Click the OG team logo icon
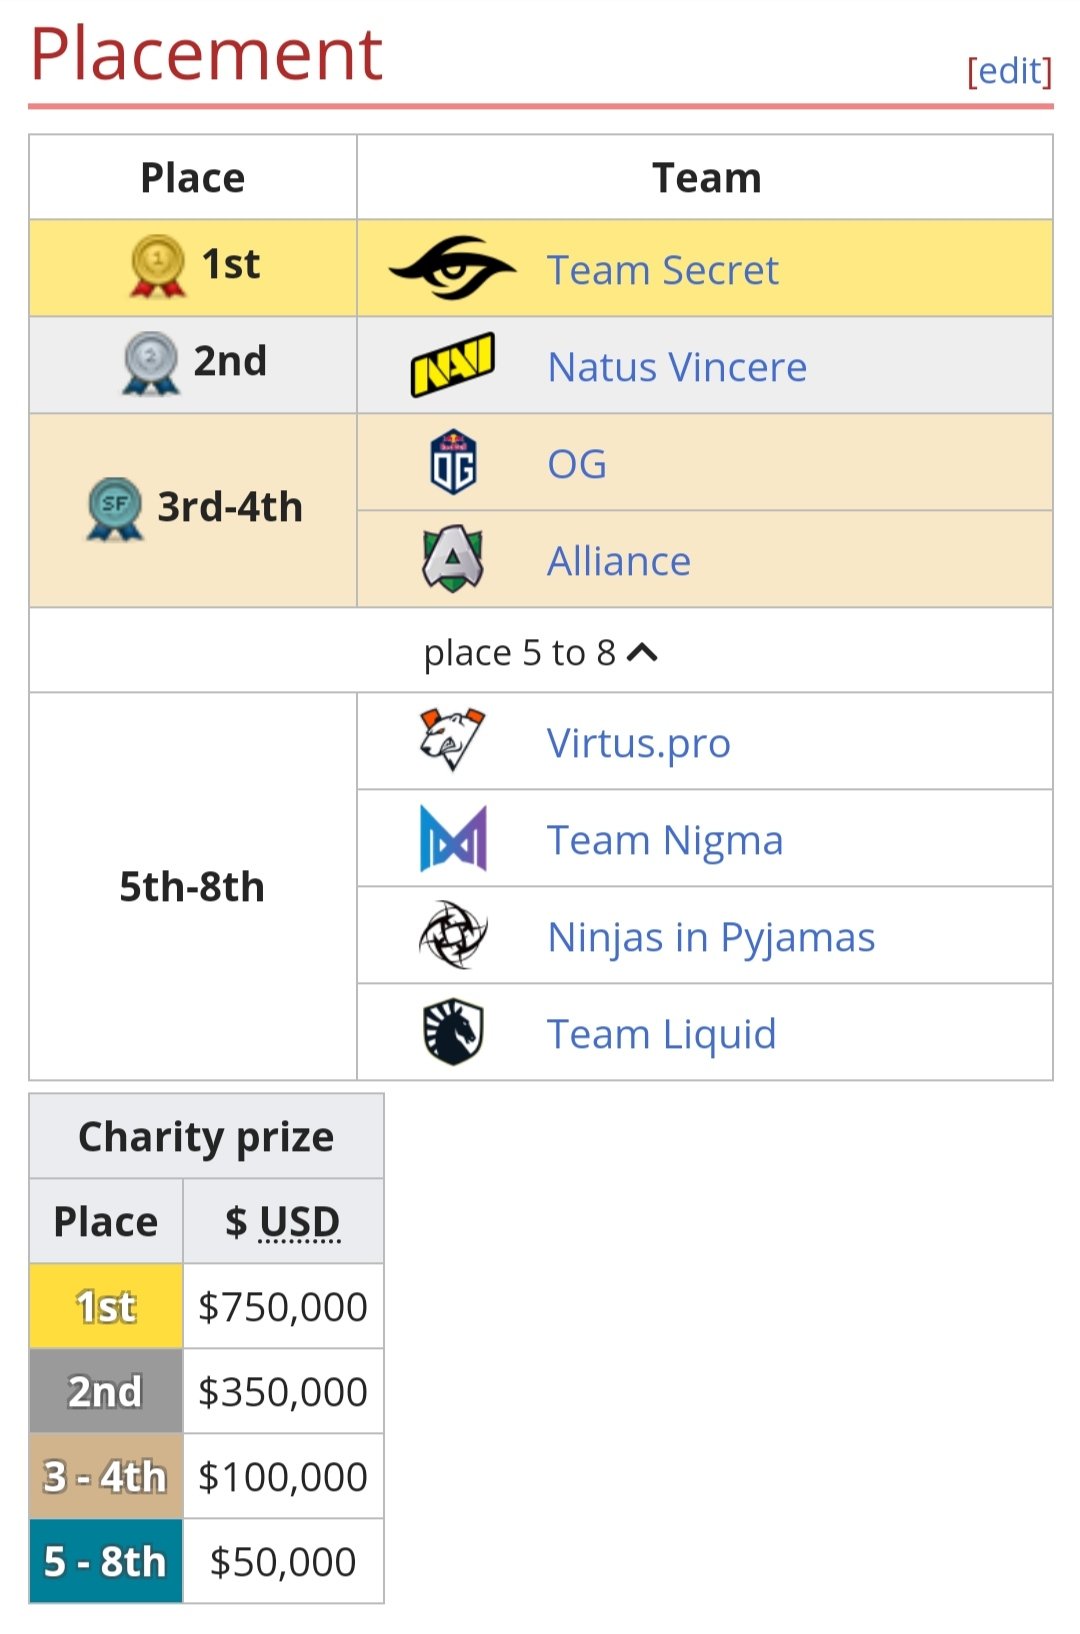This screenshot has height=1634, width=1080. coord(453,462)
